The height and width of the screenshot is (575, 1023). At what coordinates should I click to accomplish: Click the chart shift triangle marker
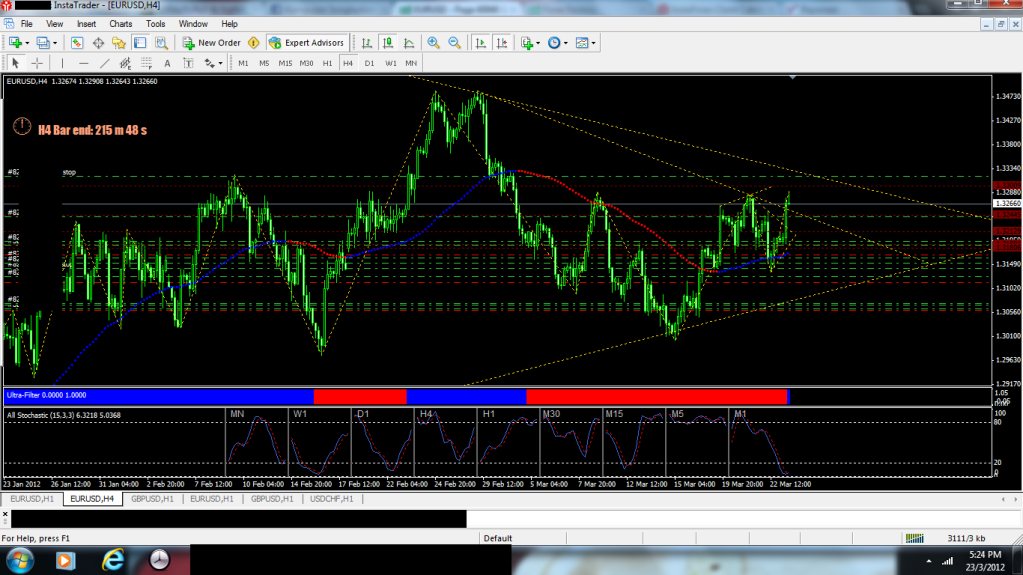(793, 78)
